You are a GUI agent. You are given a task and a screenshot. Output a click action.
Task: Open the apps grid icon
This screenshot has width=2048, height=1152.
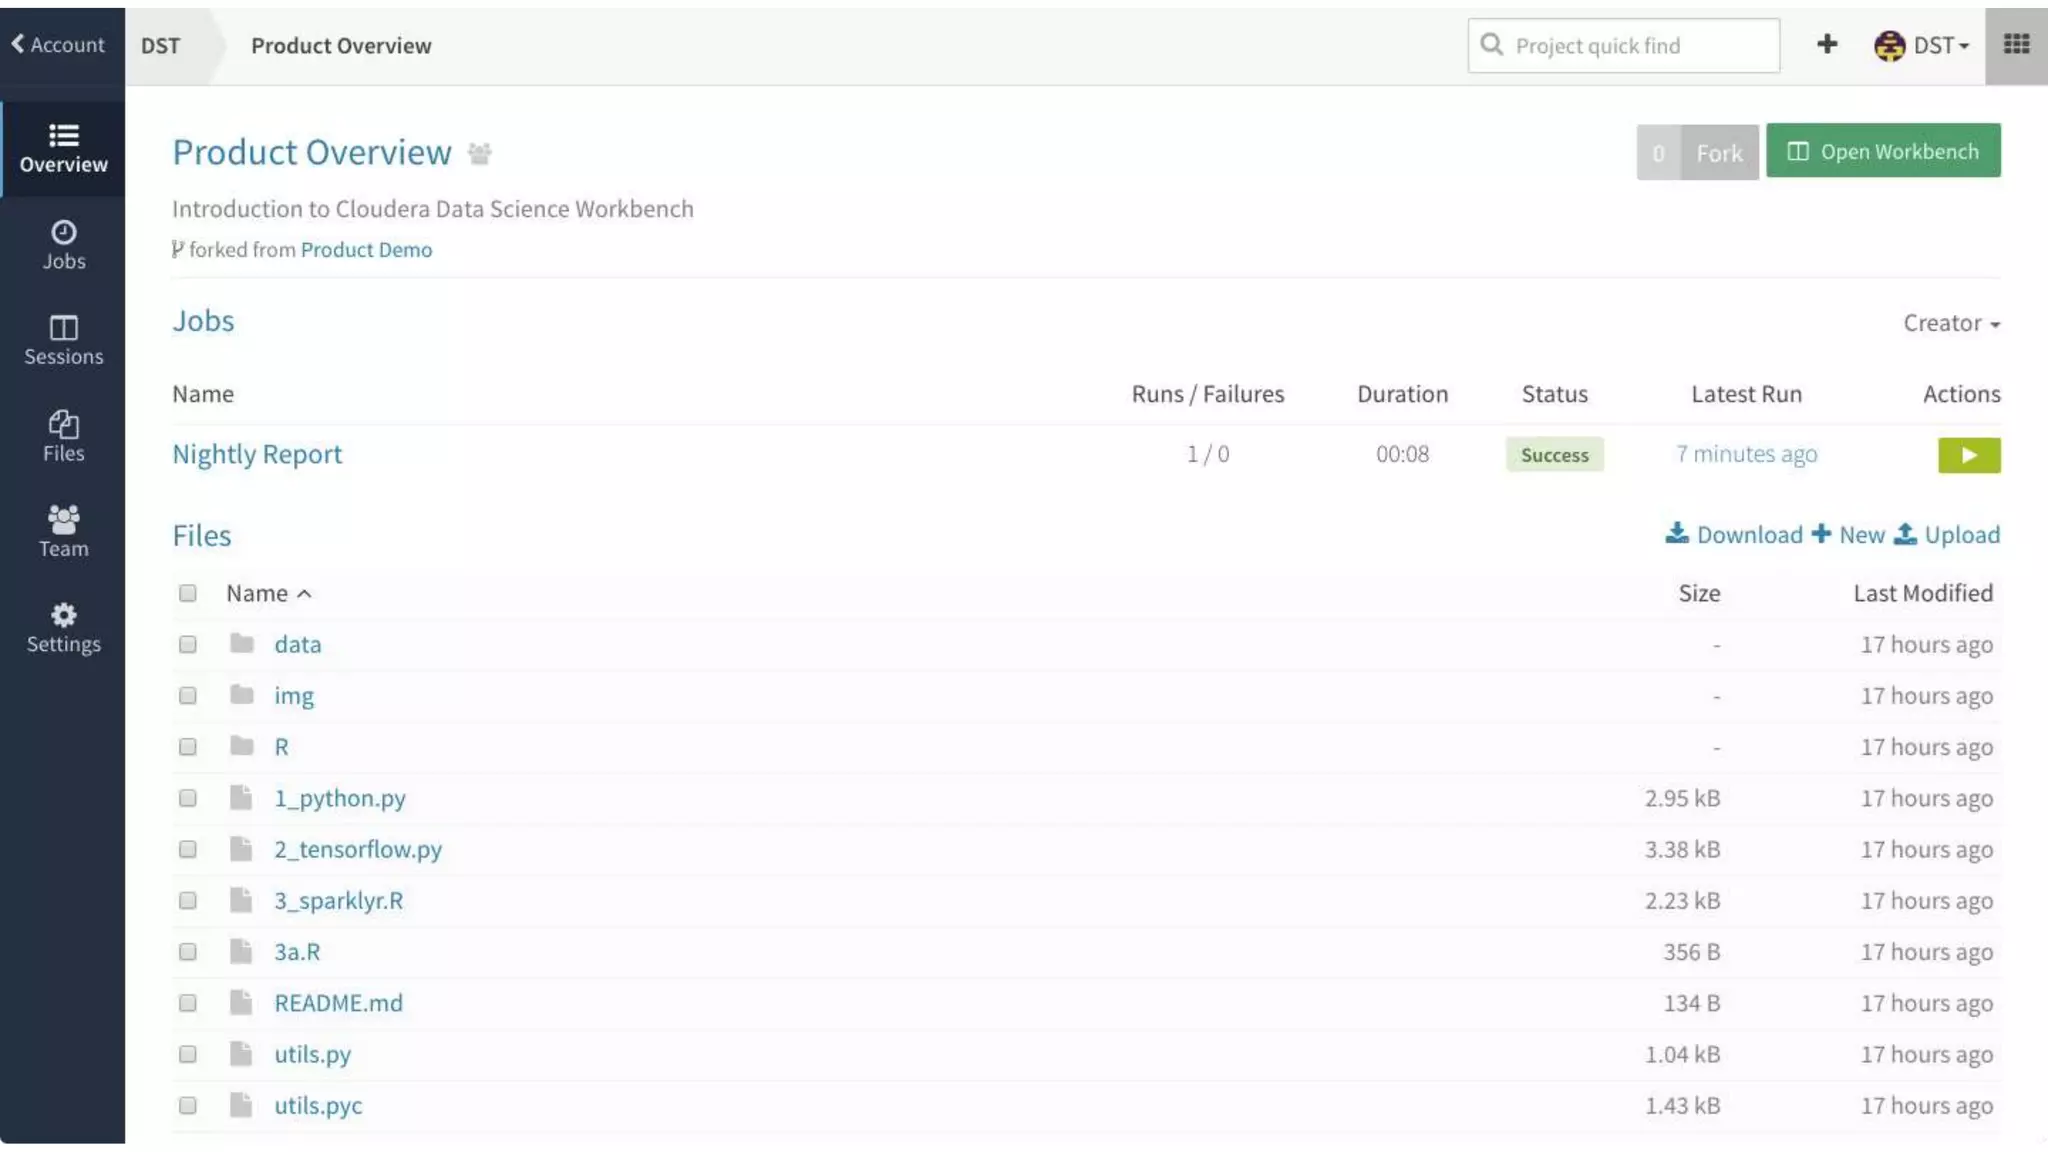(2016, 44)
